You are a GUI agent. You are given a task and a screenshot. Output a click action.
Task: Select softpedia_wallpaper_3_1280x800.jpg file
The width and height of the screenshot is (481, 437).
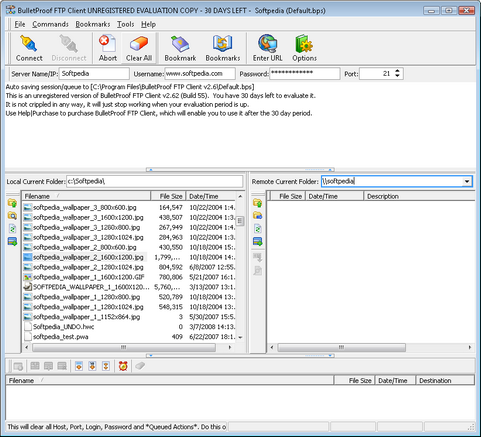(x=86, y=227)
